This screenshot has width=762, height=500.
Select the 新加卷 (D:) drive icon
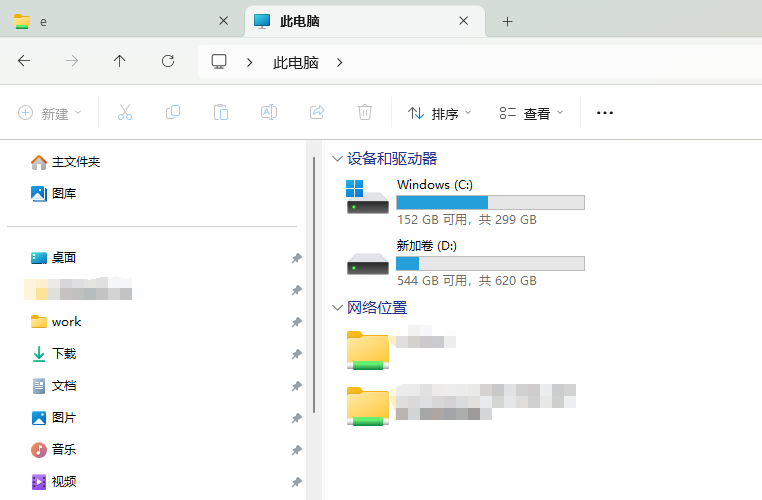367,264
